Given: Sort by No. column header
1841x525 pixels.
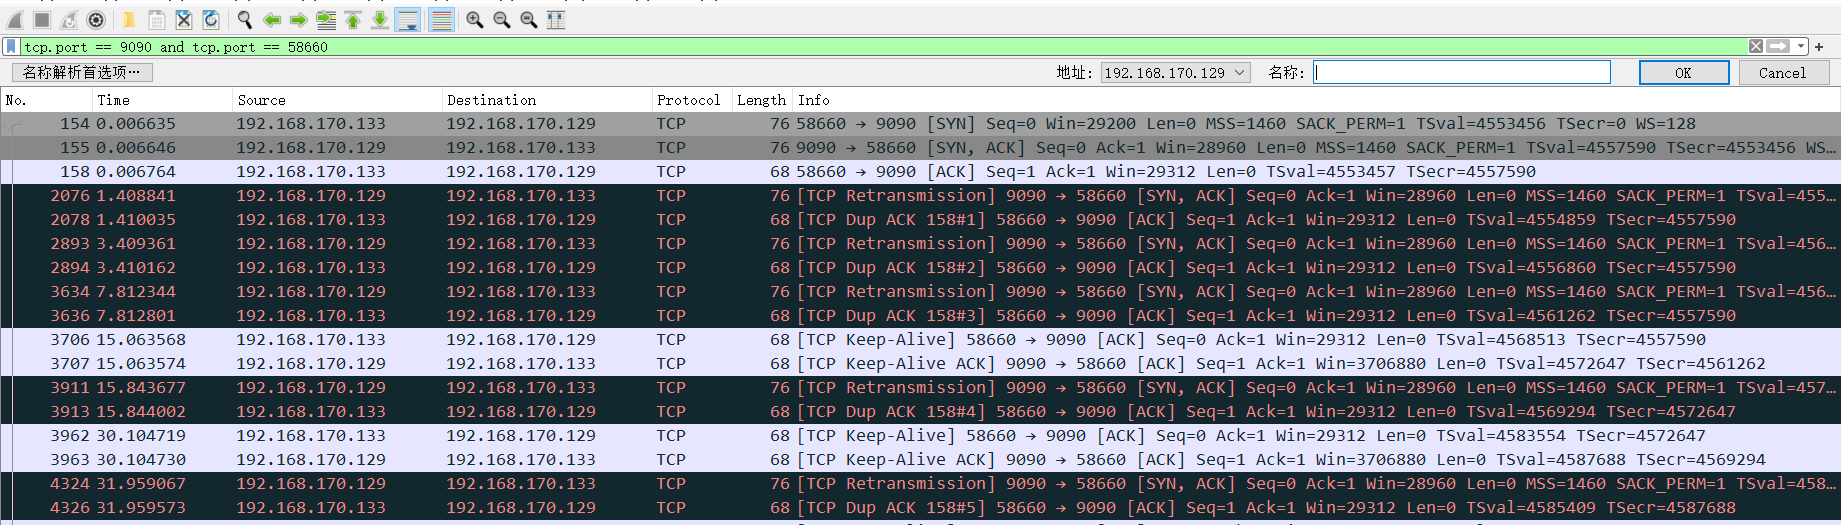Looking at the screenshot, I should click(x=46, y=100).
